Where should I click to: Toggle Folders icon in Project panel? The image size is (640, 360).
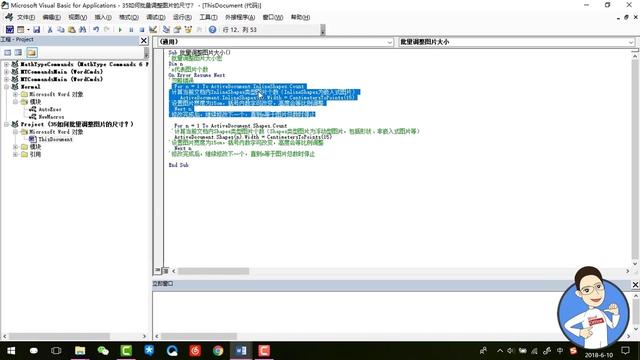click(x=31, y=52)
